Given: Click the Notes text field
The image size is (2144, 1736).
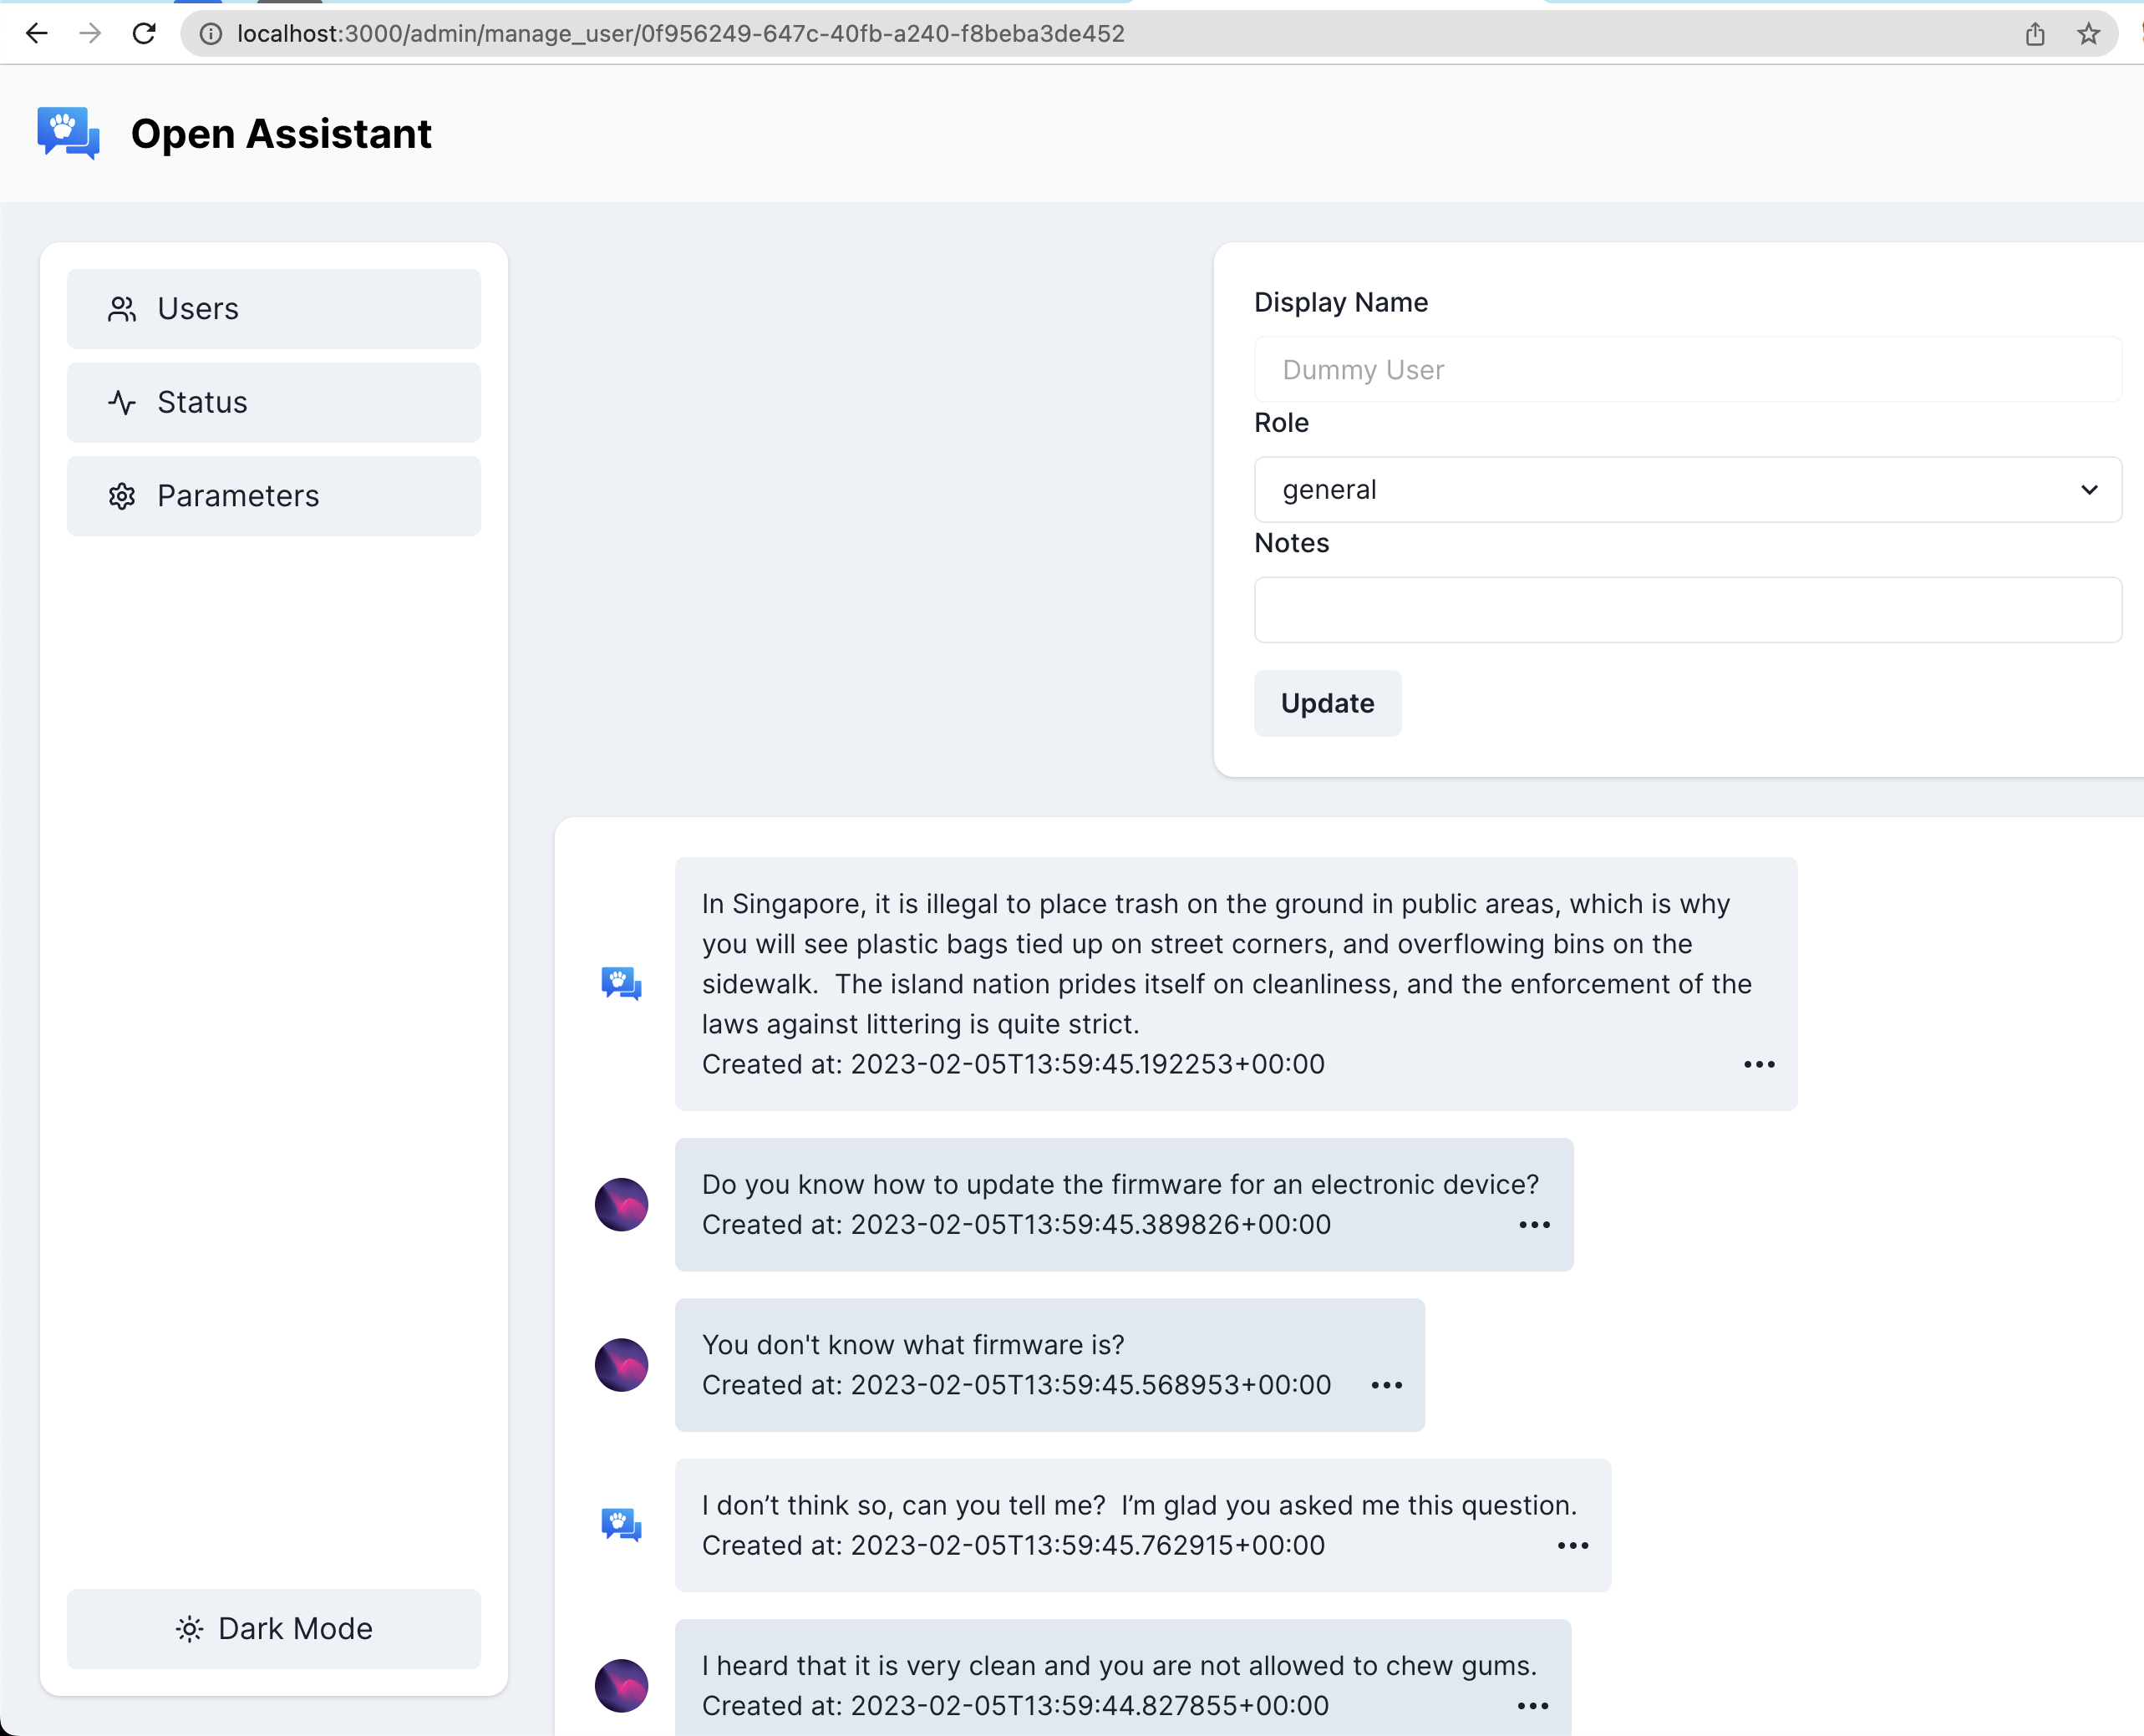Looking at the screenshot, I should 1686,610.
